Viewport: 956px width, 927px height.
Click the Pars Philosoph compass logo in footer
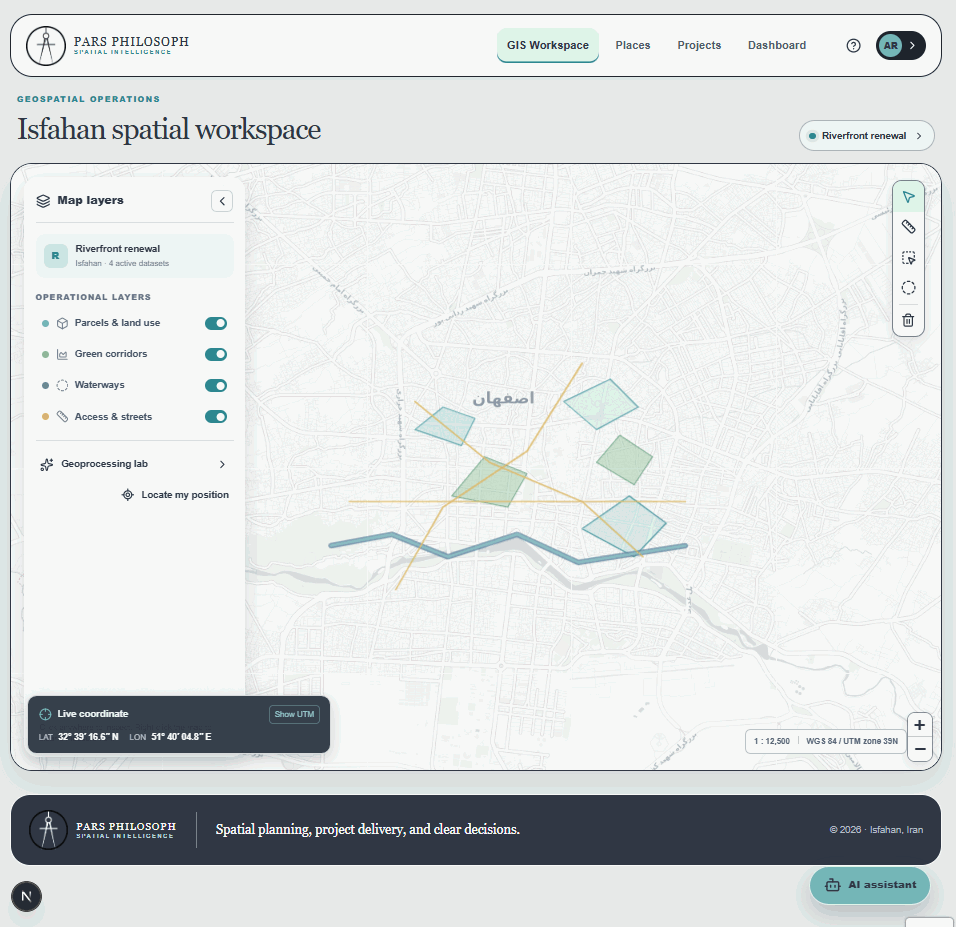pos(49,830)
